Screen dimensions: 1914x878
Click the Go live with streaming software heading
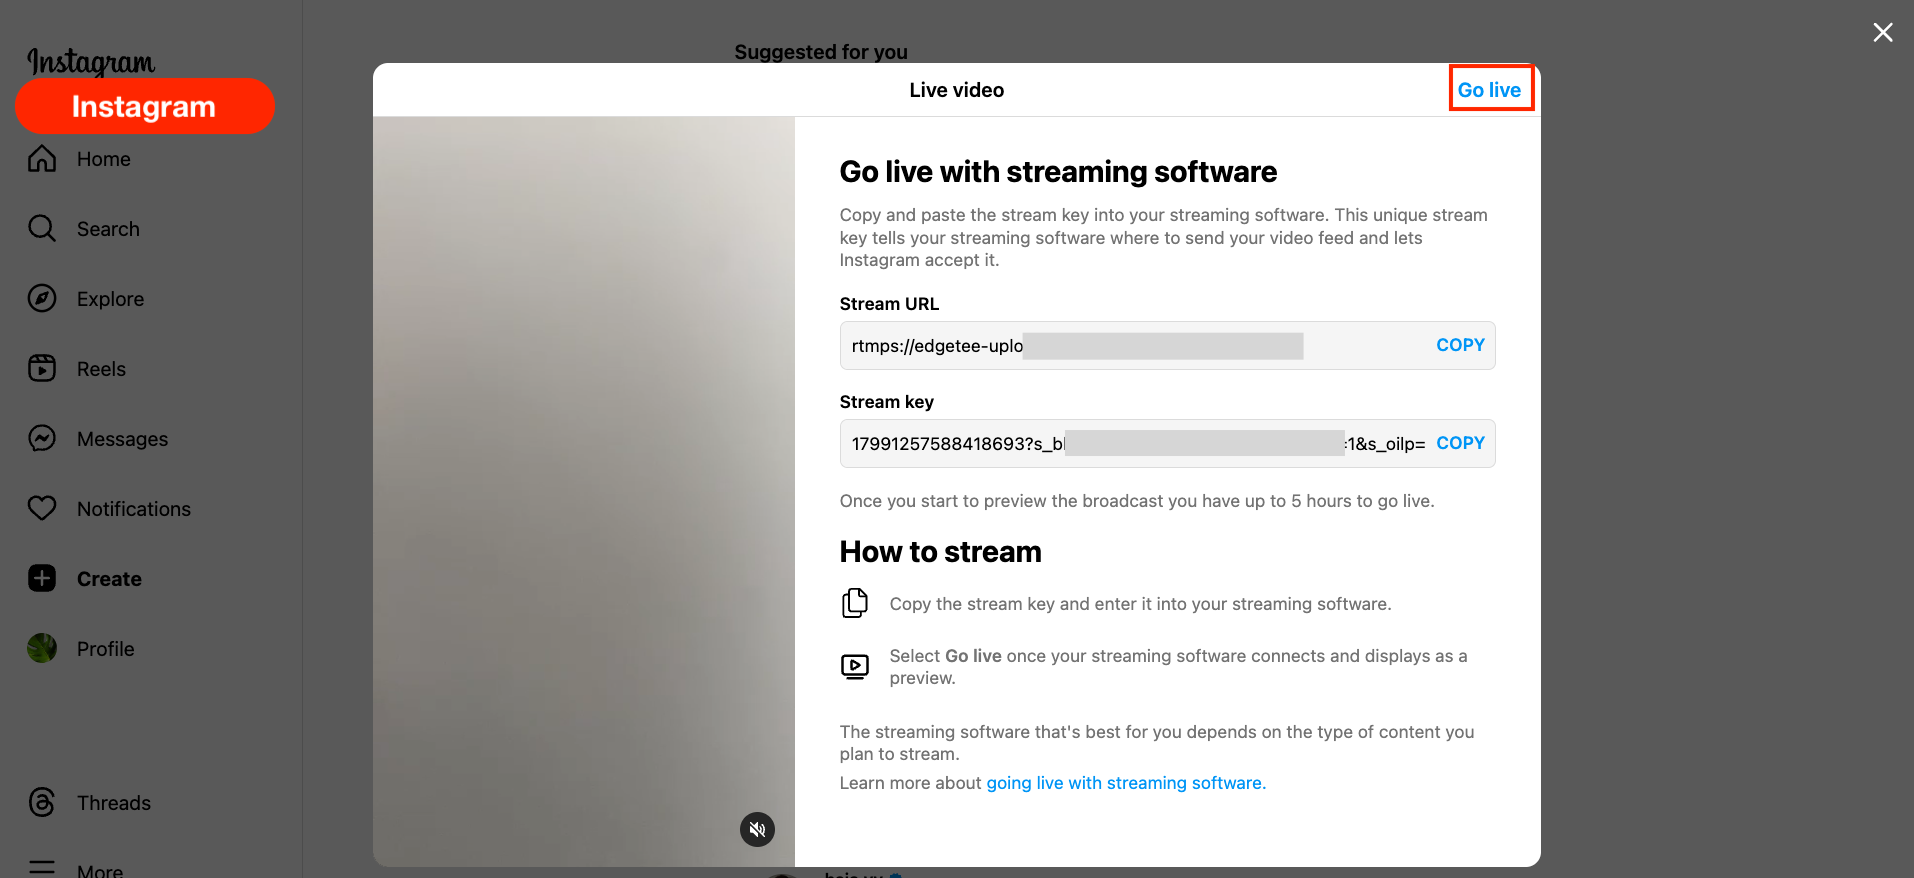tap(1058, 172)
